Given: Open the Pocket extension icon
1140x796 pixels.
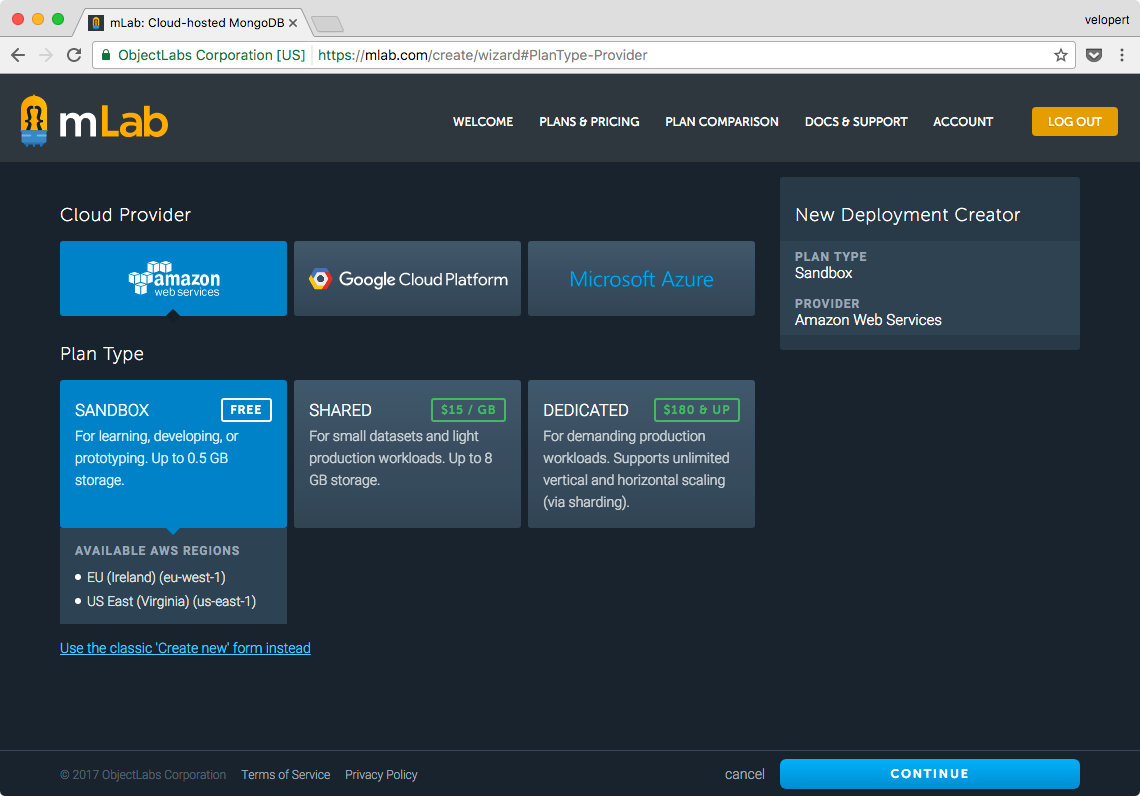Looking at the screenshot, I should (1093, 55).
